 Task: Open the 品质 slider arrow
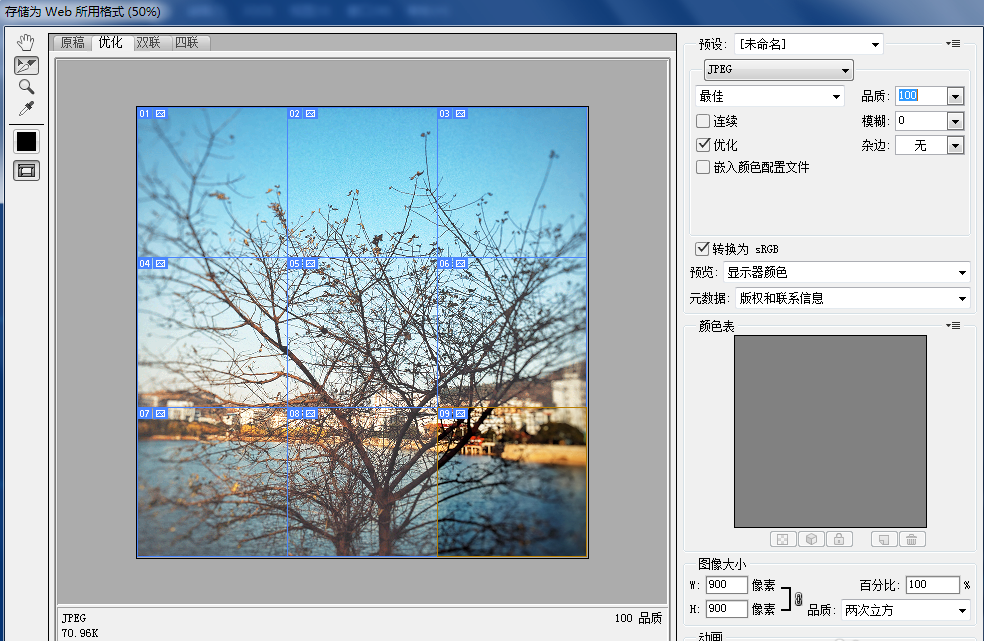point(955,96)
